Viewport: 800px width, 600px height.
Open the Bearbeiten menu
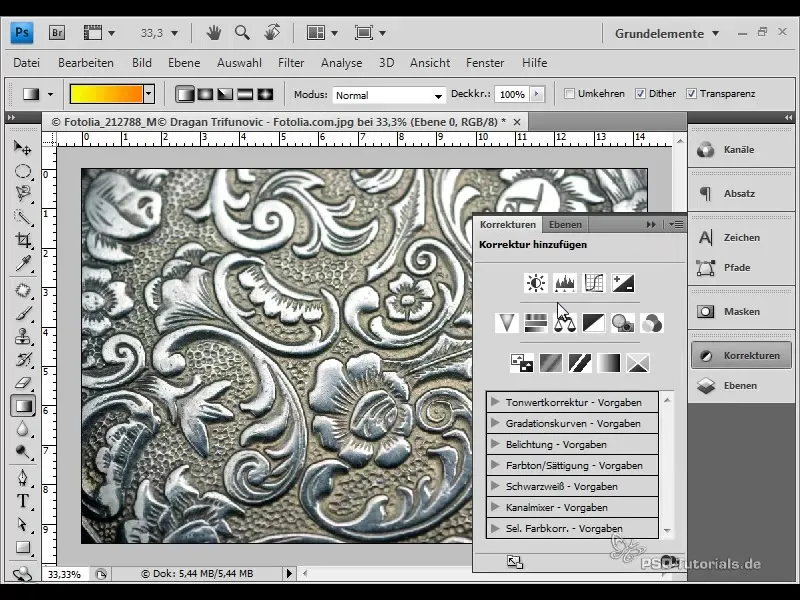point(86,63)
